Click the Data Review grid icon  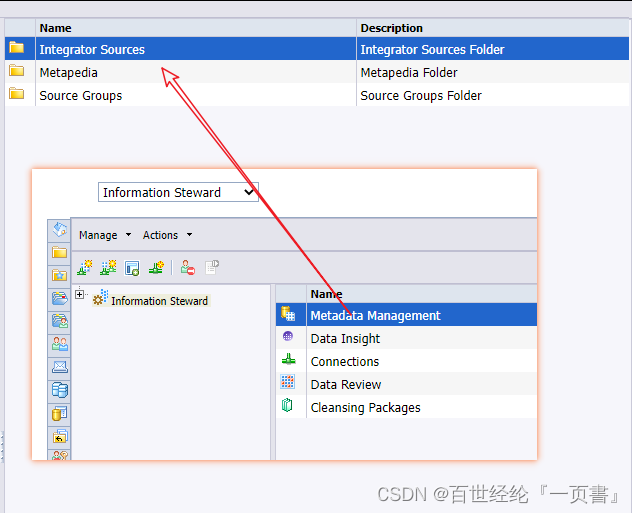tap(287, 382)
